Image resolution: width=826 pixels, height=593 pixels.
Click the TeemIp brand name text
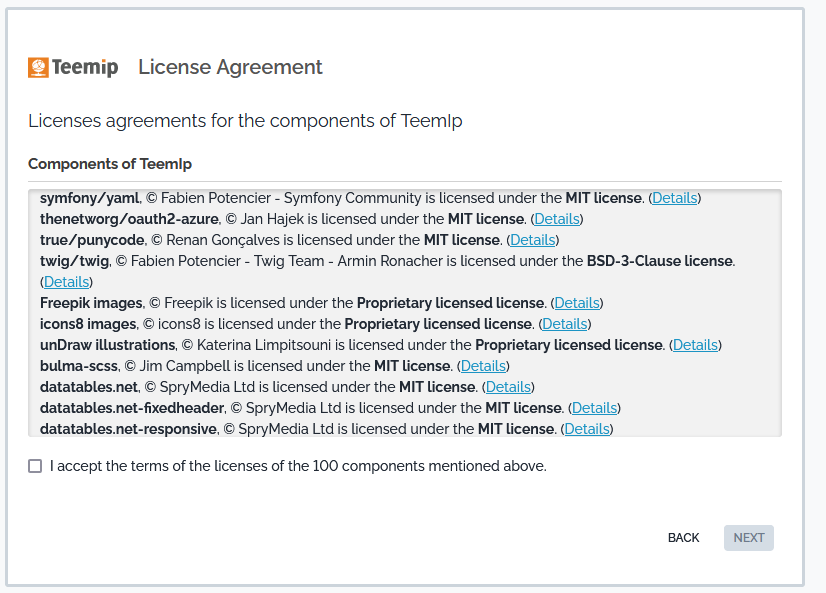coord(85,68)
